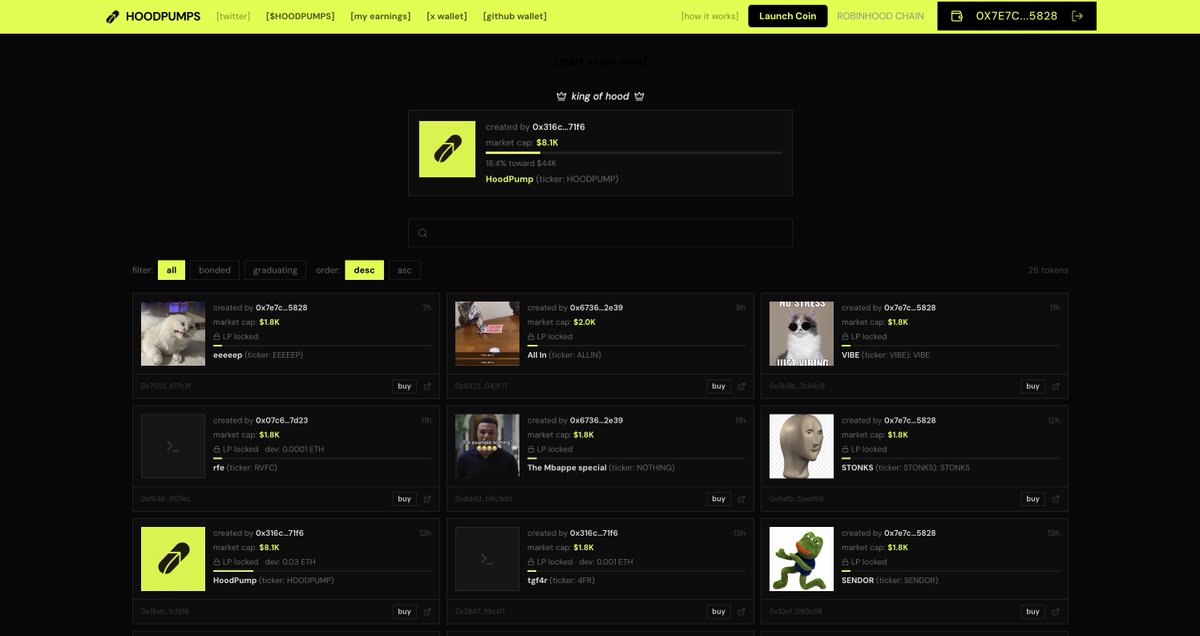Viewport: 1200px width, 636px height.
Task: Open external link icon on SENDOR card
Action: click(1055, 612)
